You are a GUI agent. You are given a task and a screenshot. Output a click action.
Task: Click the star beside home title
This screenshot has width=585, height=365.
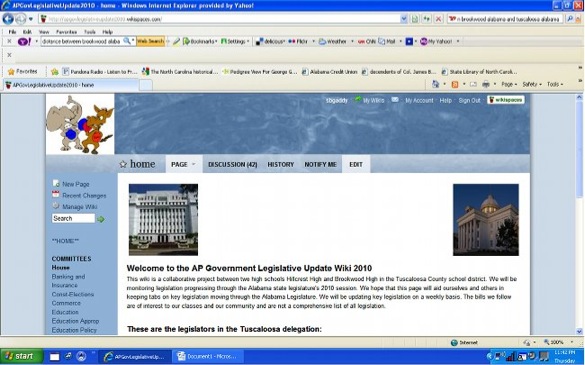[123, 164]
